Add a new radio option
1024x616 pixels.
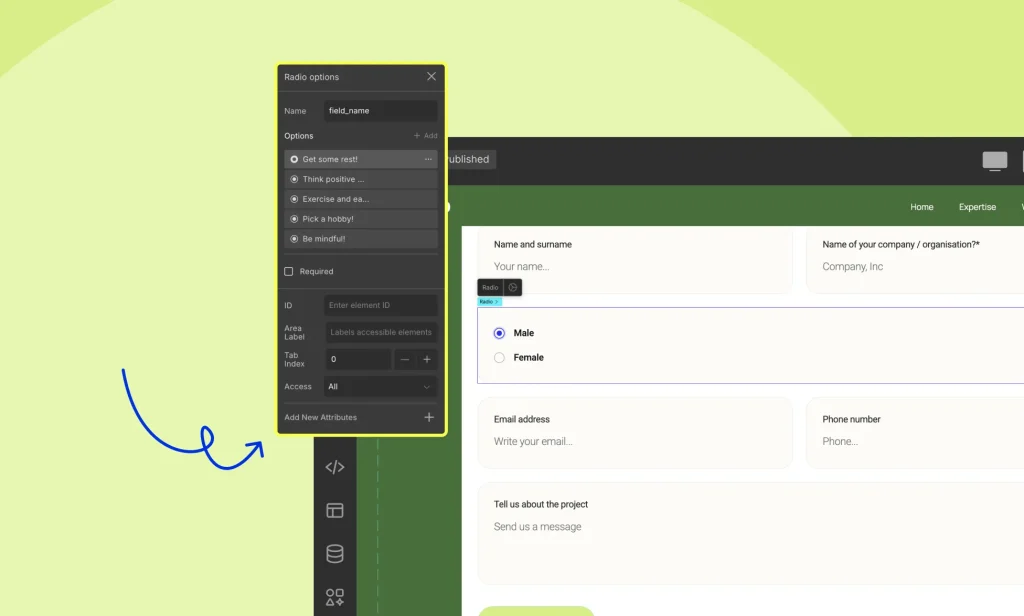[x=425, y=136]
